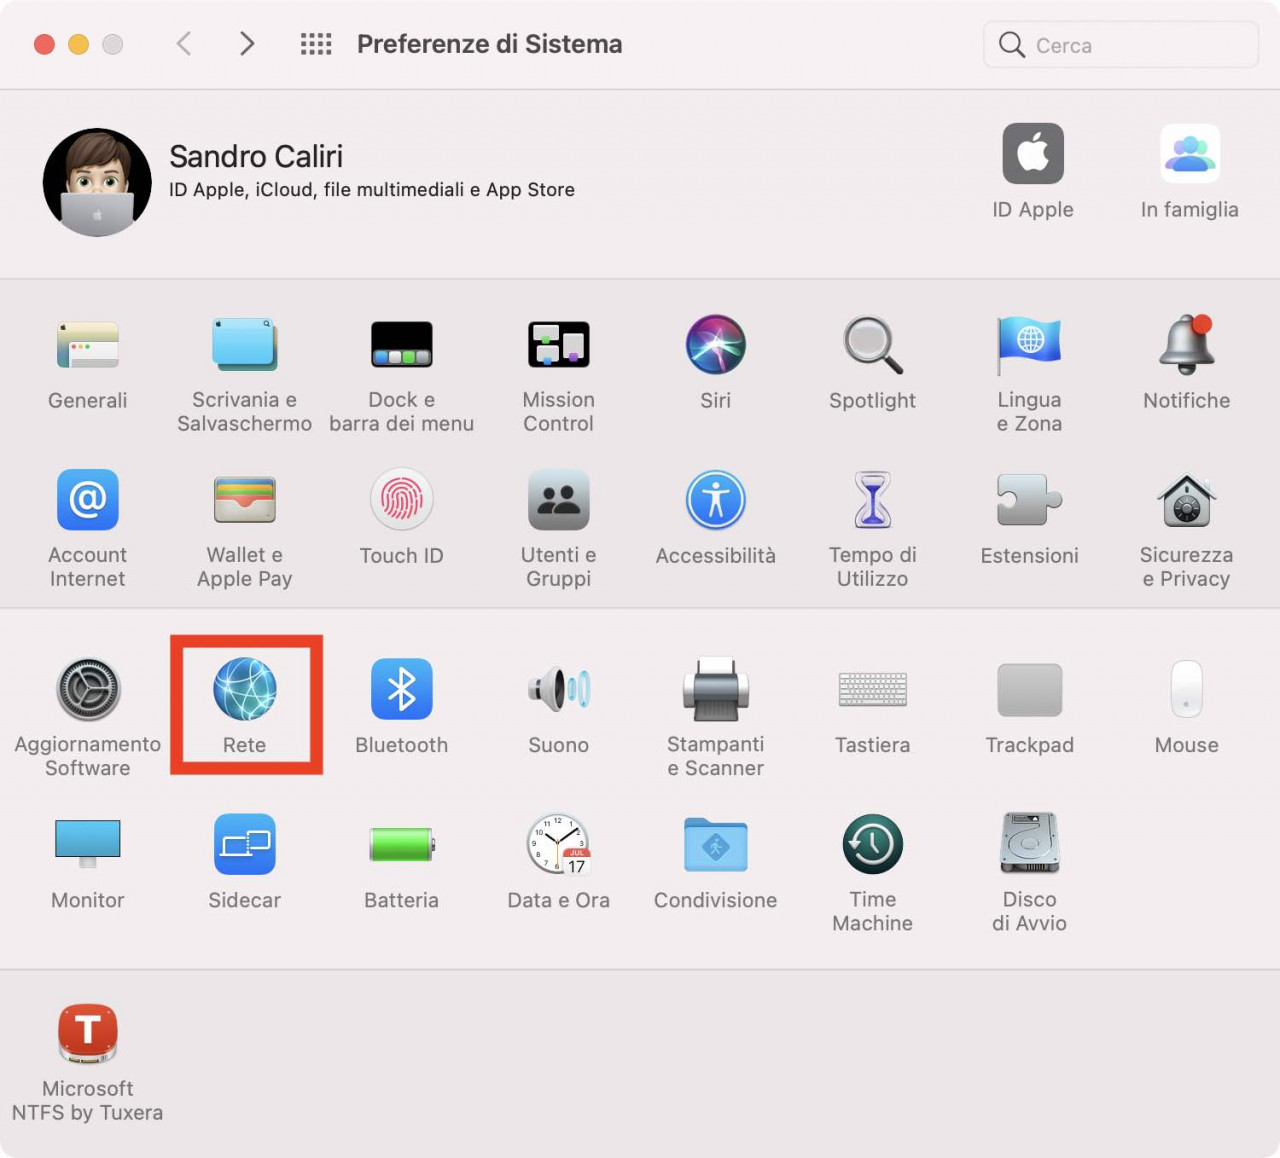Open the Rete network globe icon
This screenshot has width=1280, height=1158.
point(244,690)
